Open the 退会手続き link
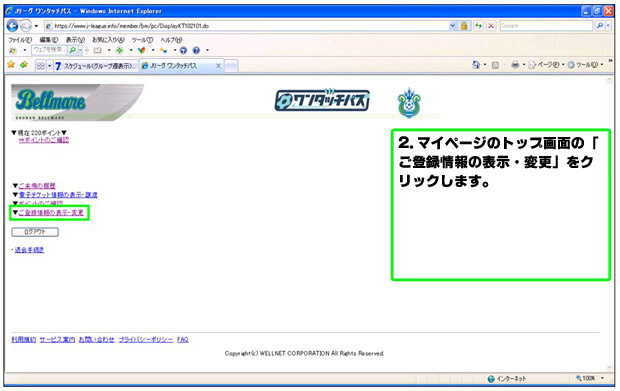This screenshot has width=620, height=391. coord(29,250)
